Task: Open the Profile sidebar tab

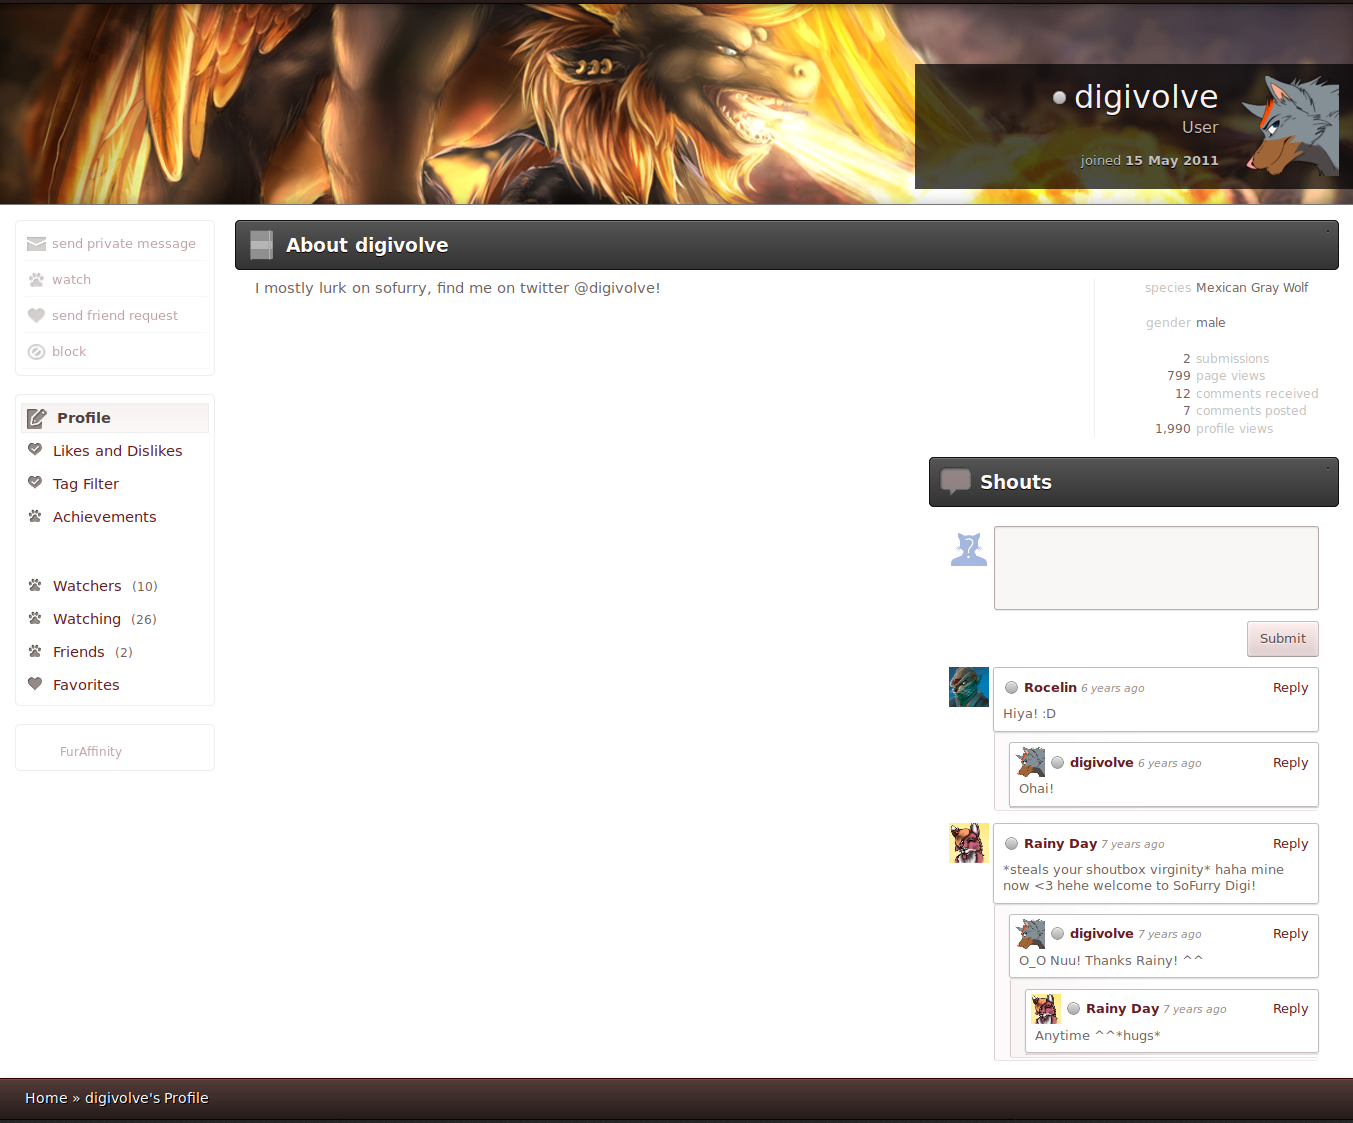Action: pyautogui.click(x=115, y=418)
